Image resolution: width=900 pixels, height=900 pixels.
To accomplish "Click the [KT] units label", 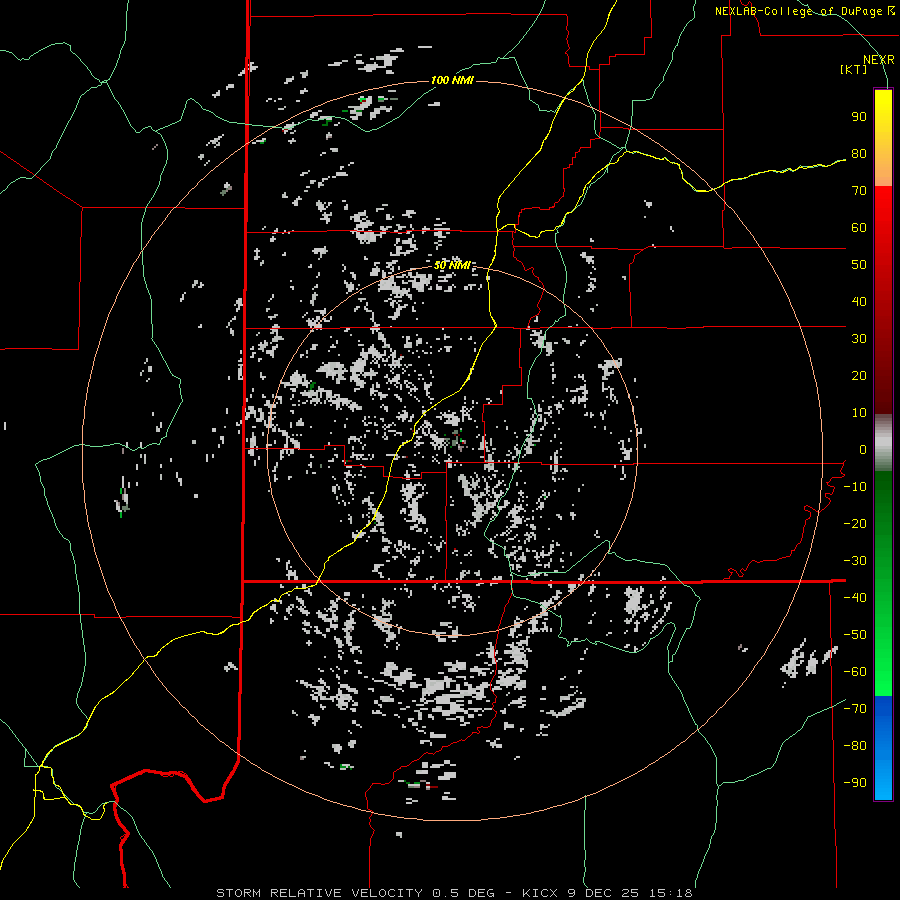I will pos(854,69).
